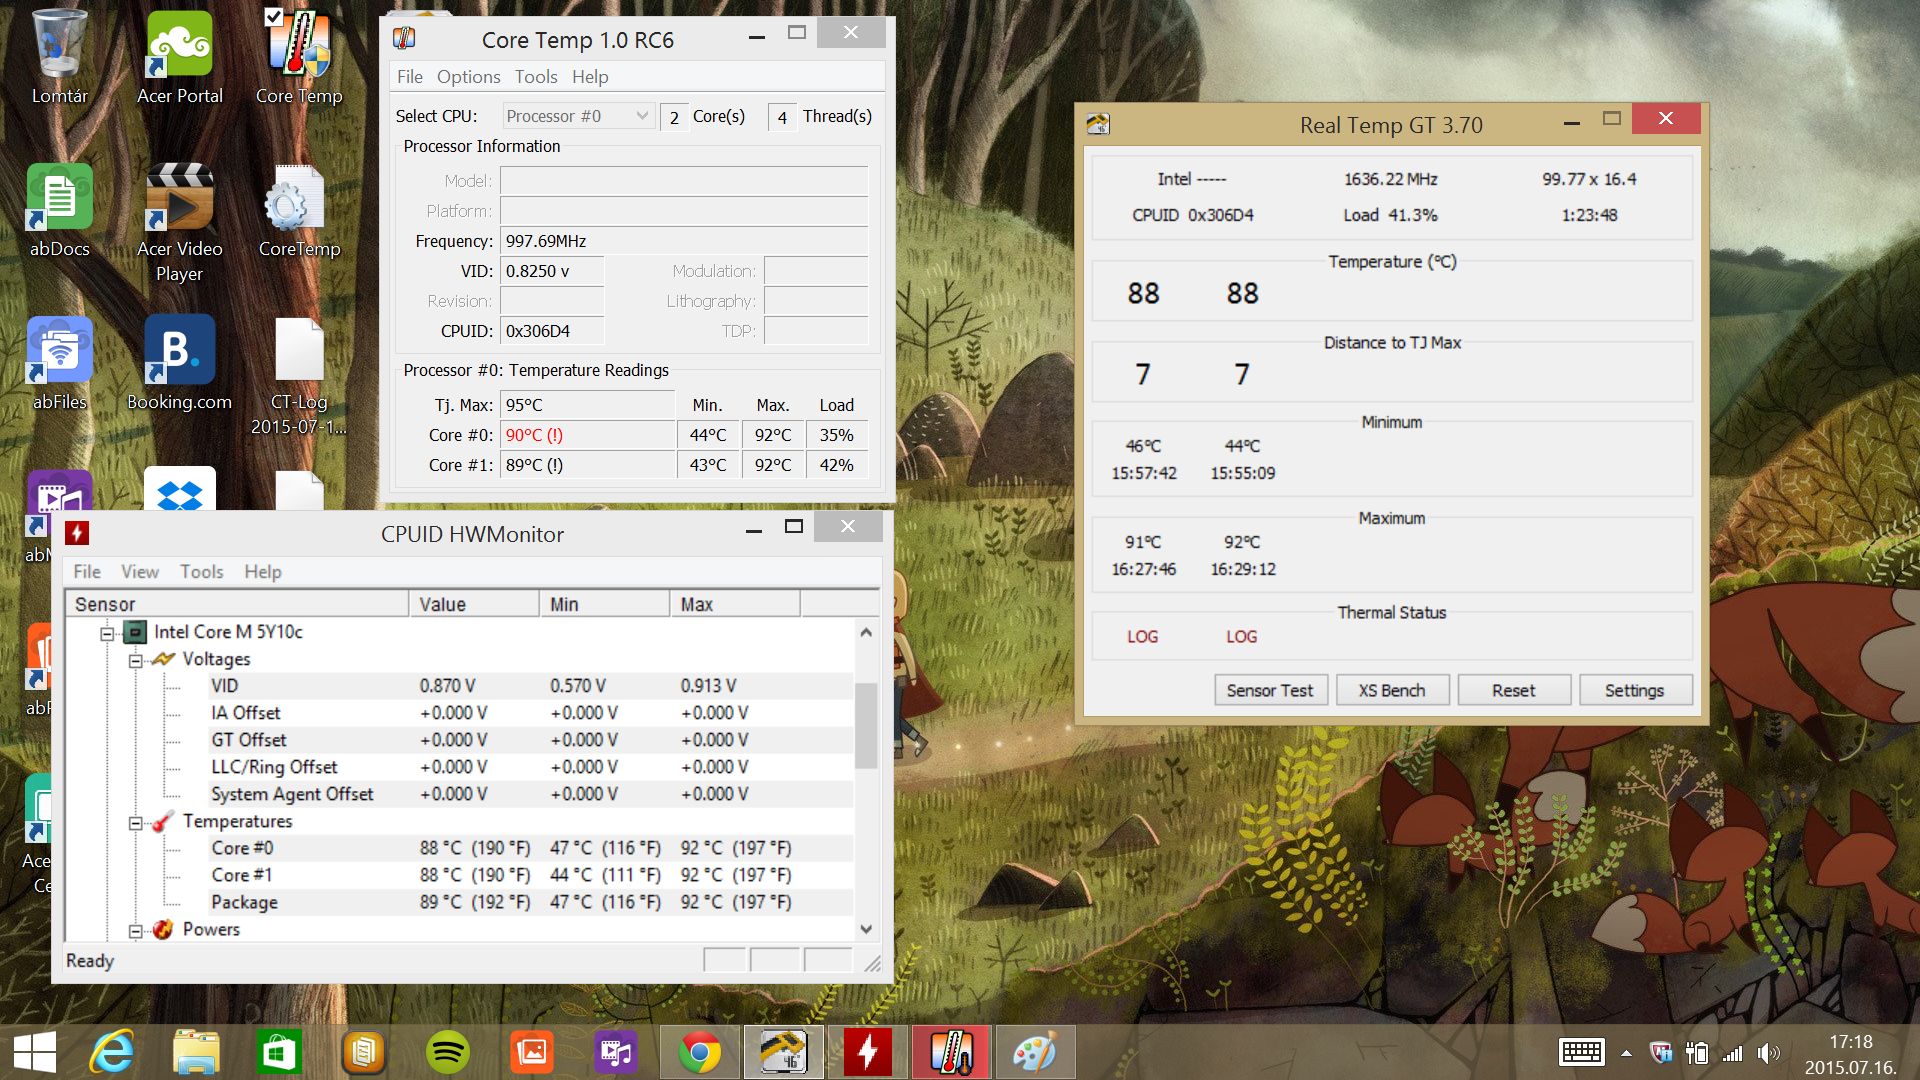Open the Lomtár recycle bin icon
The width and height of the screenshot is (1920, 1080).
click(x=59, y=55)
